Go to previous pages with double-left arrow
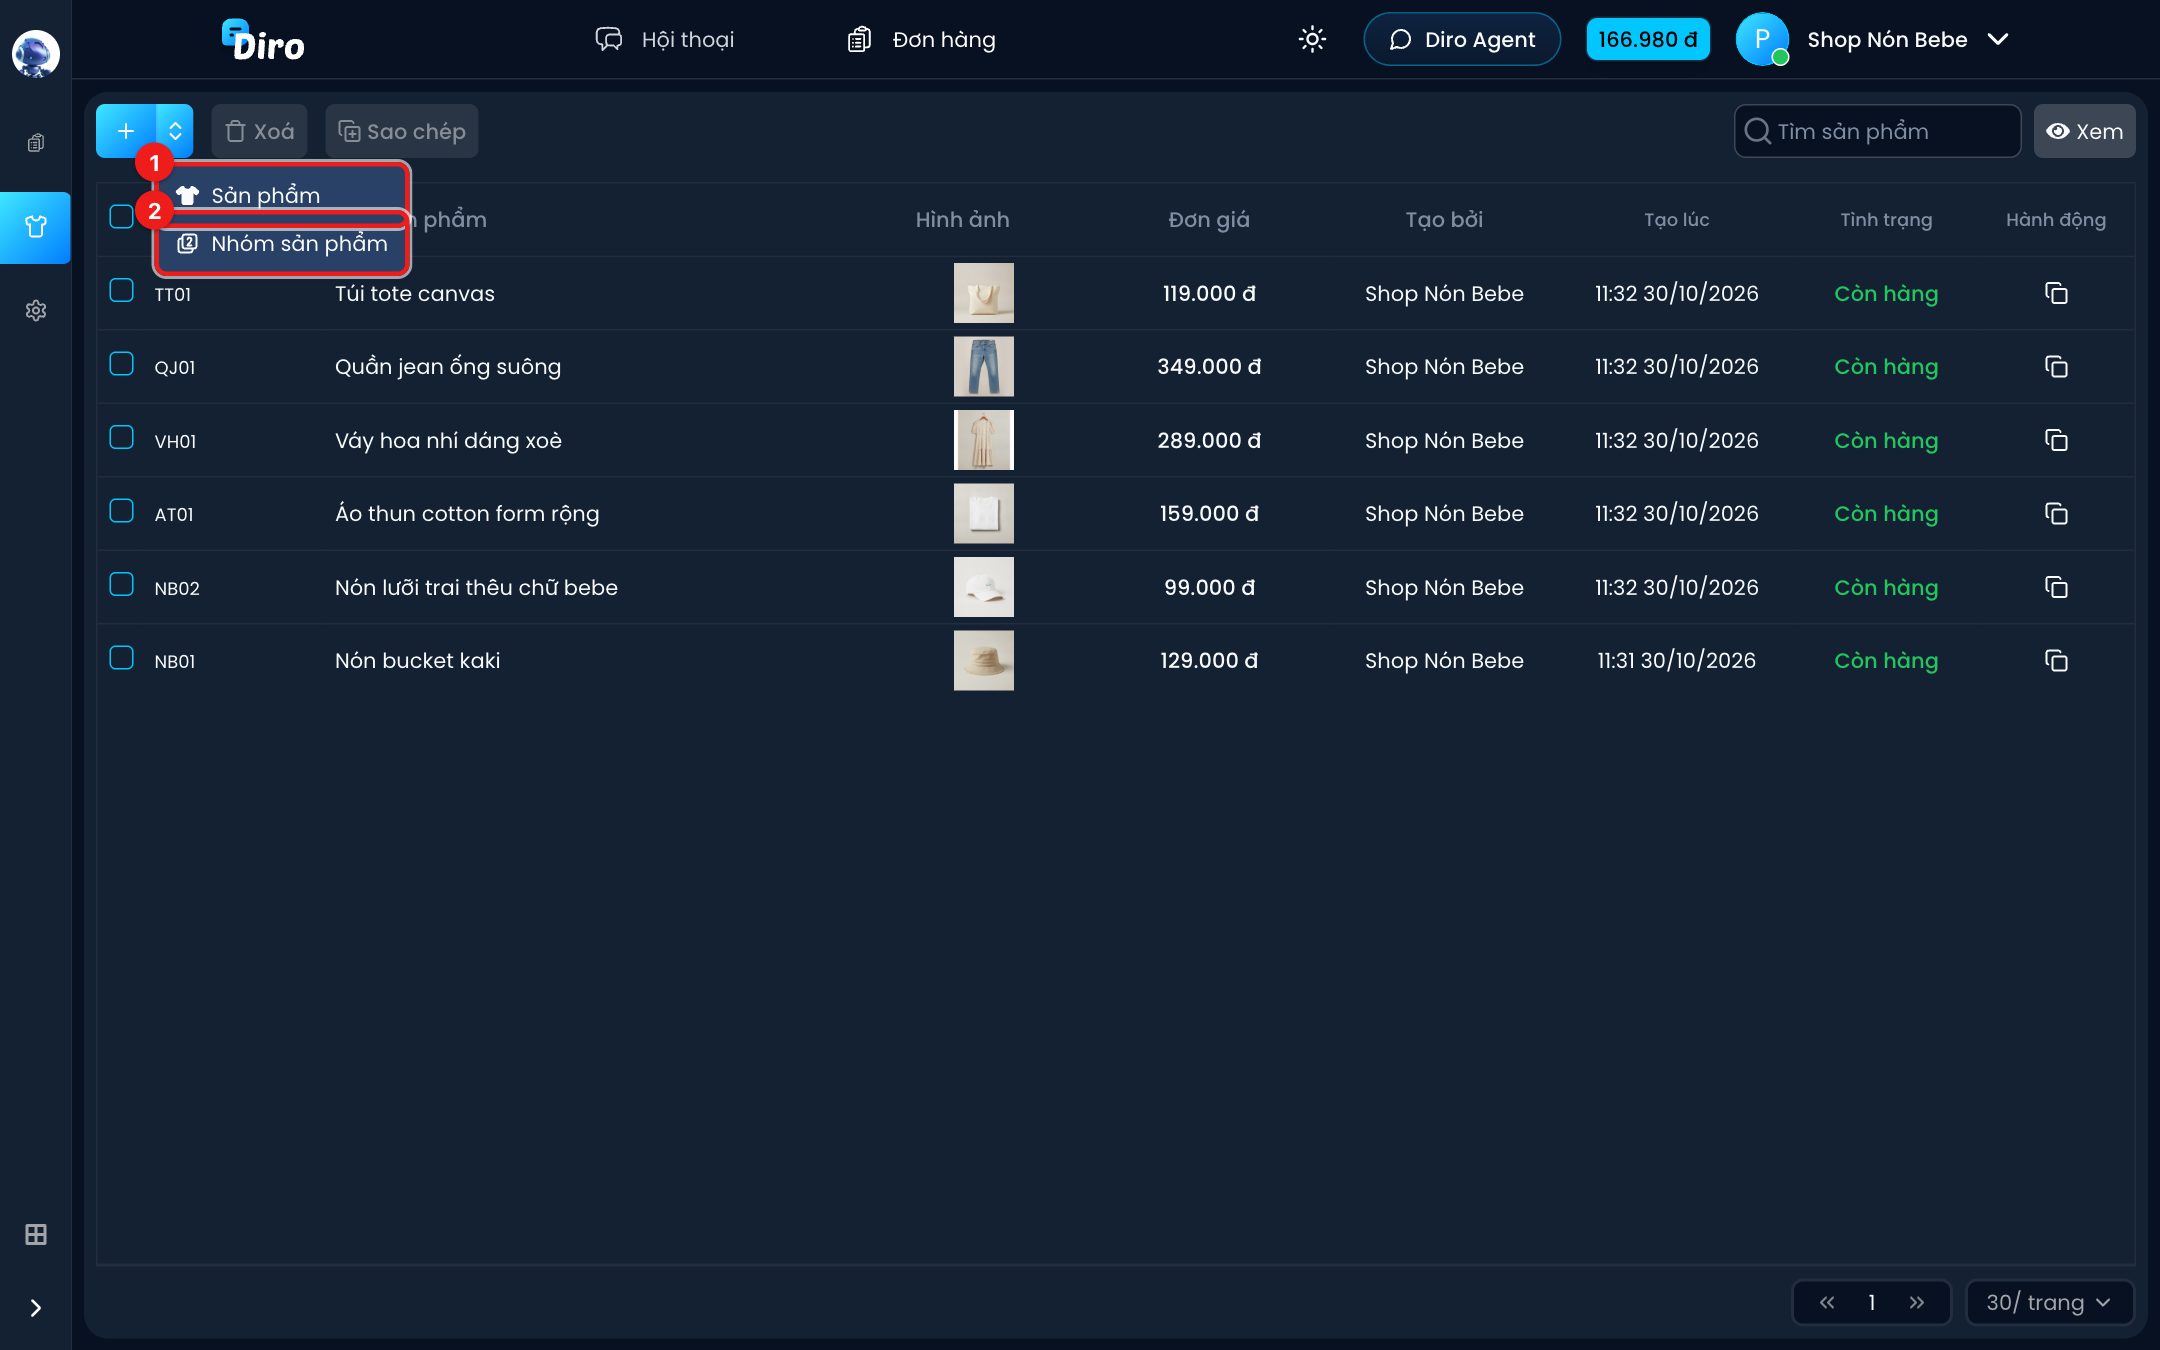The image size is (2160, 1350). [x=1827, y=1302]
